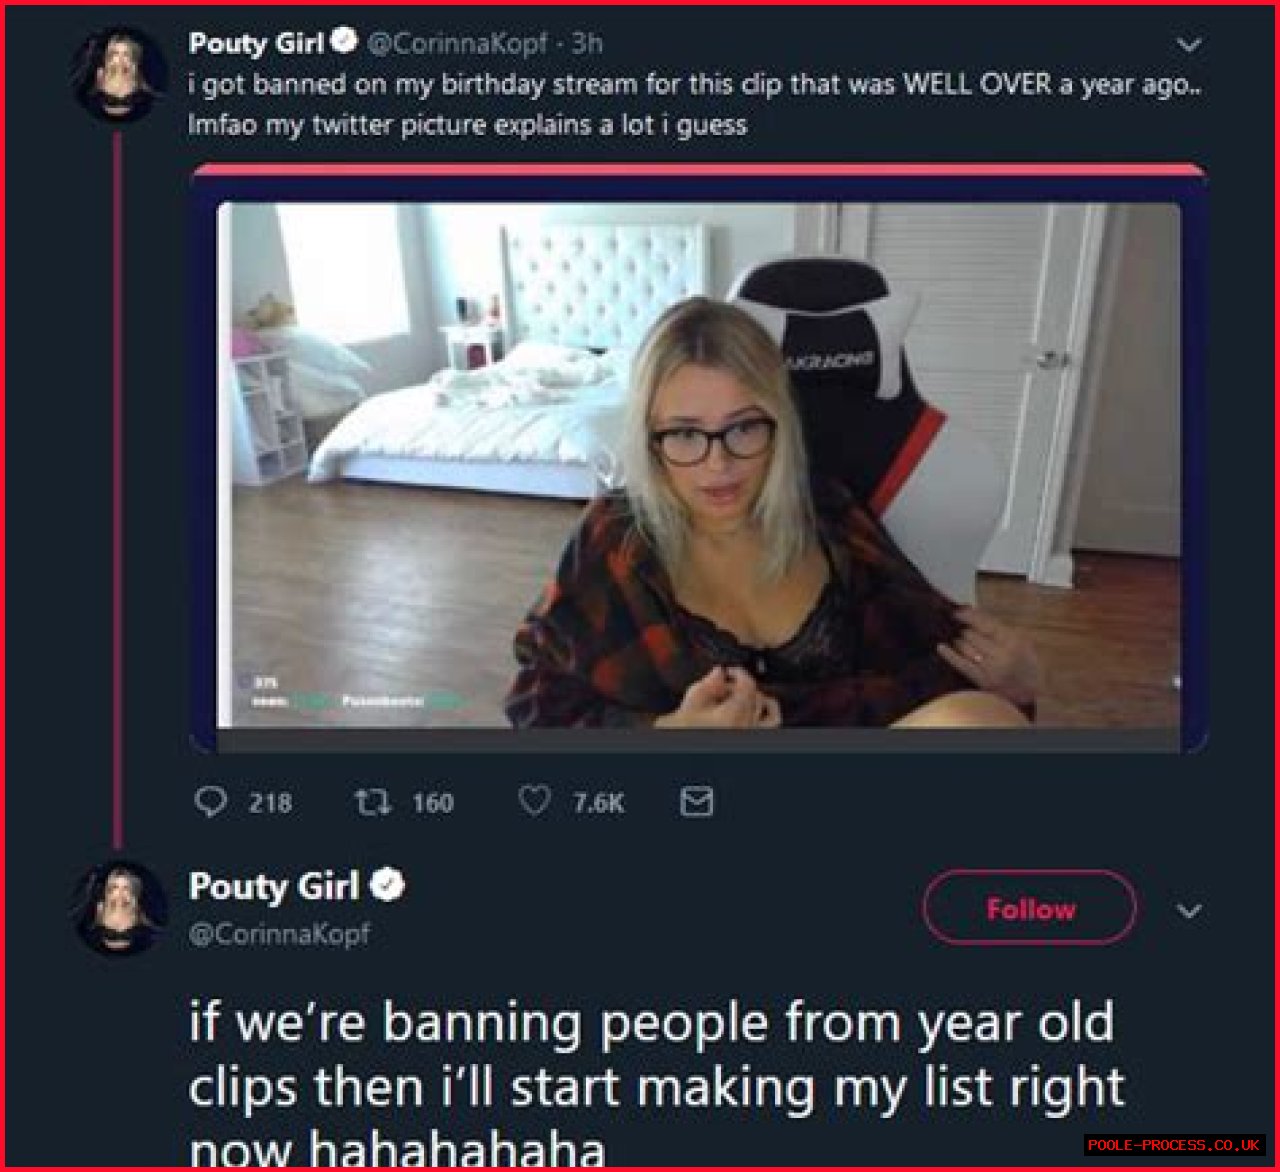The image size is (1280, 1172).
Task: Open the @CorinnaKopf handle in the top tweet
Action: 457,43
